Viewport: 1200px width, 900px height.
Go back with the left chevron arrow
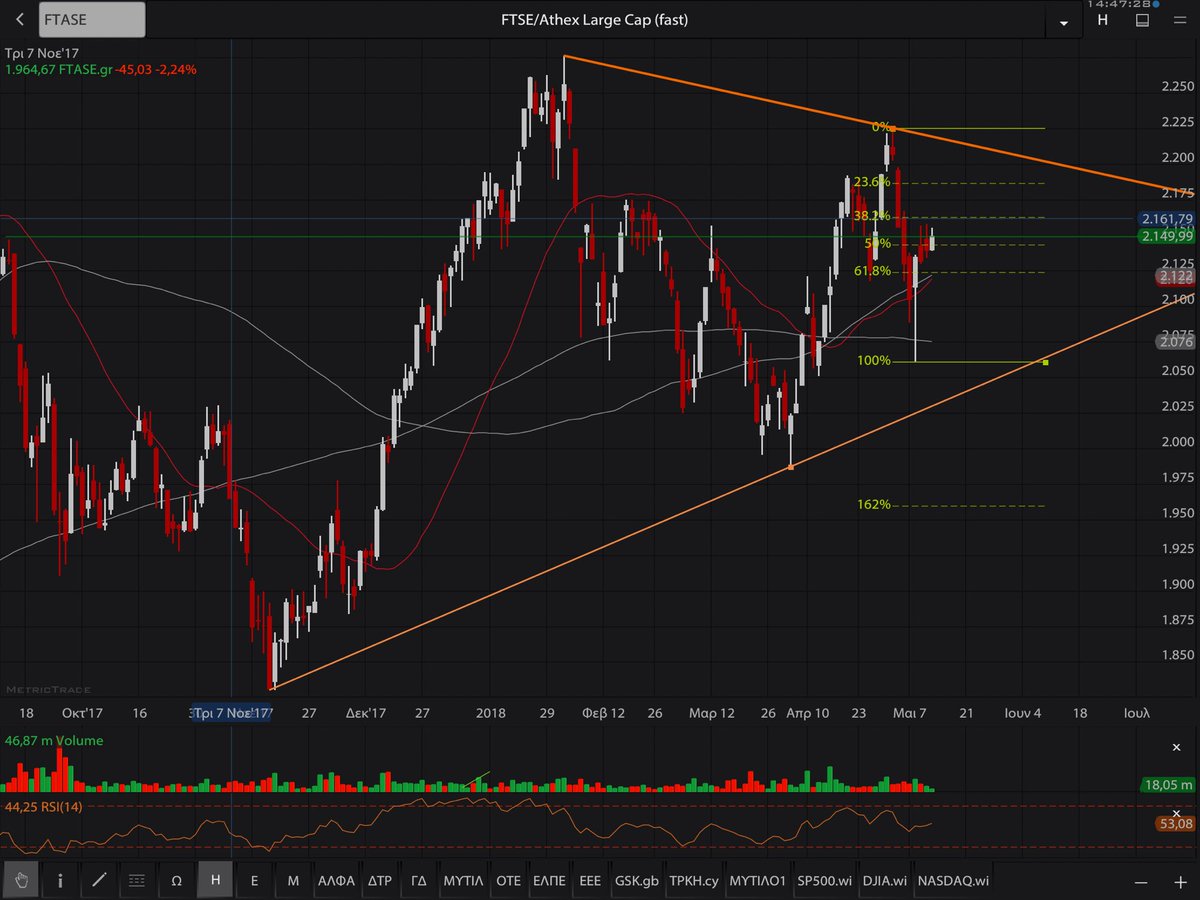19,19
